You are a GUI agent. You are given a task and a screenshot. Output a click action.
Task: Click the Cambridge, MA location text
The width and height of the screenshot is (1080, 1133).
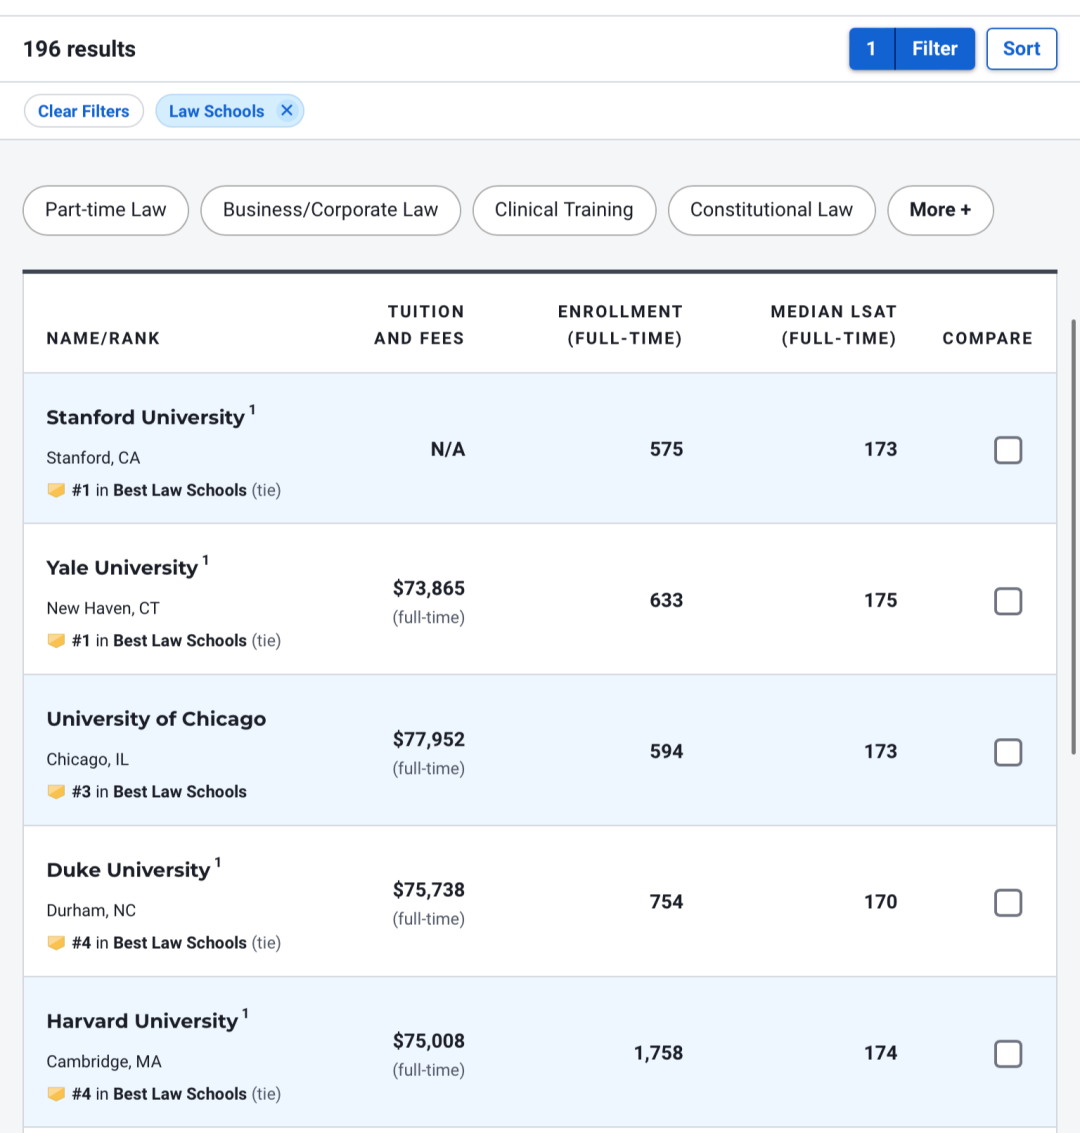[x=104, y=1061]
